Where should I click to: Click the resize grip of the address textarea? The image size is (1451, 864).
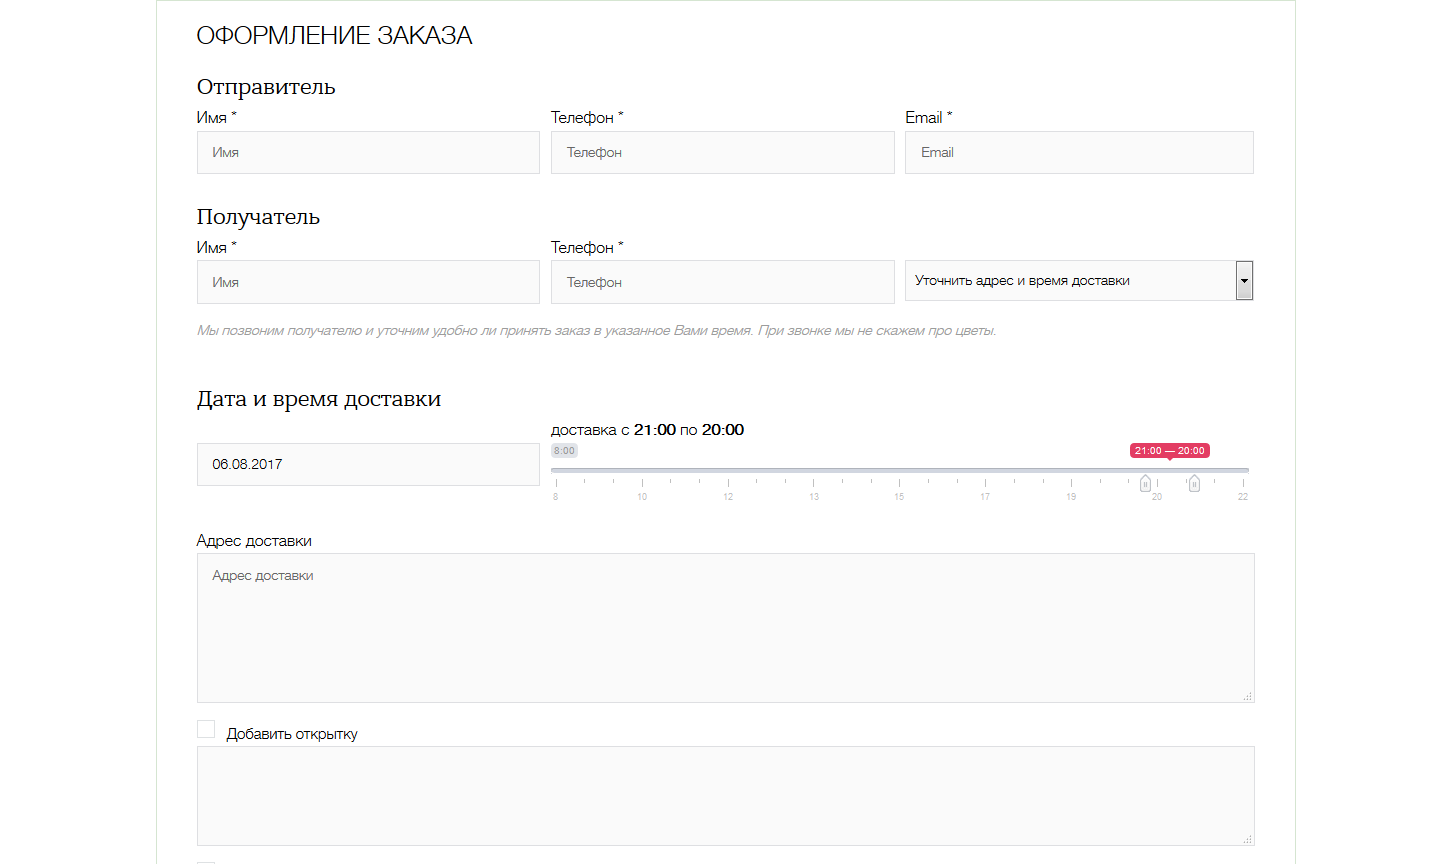point(1248,696)
